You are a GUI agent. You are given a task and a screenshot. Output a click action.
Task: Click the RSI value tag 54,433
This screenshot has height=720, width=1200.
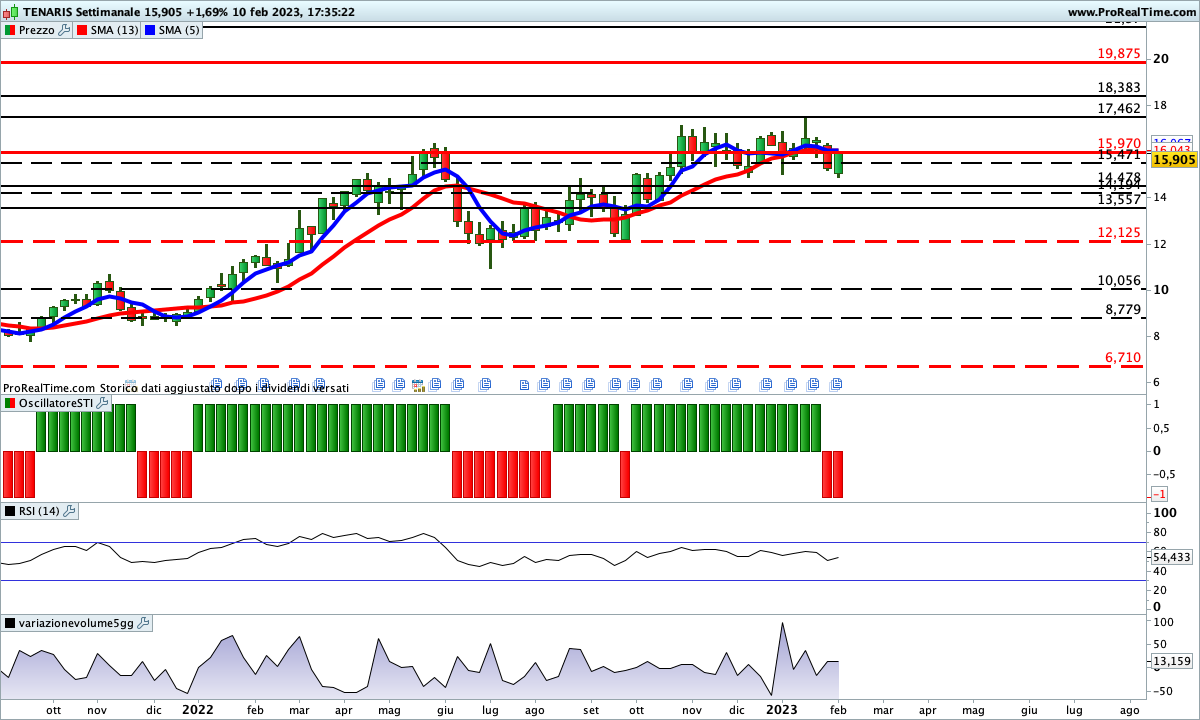click(1171, 557)
